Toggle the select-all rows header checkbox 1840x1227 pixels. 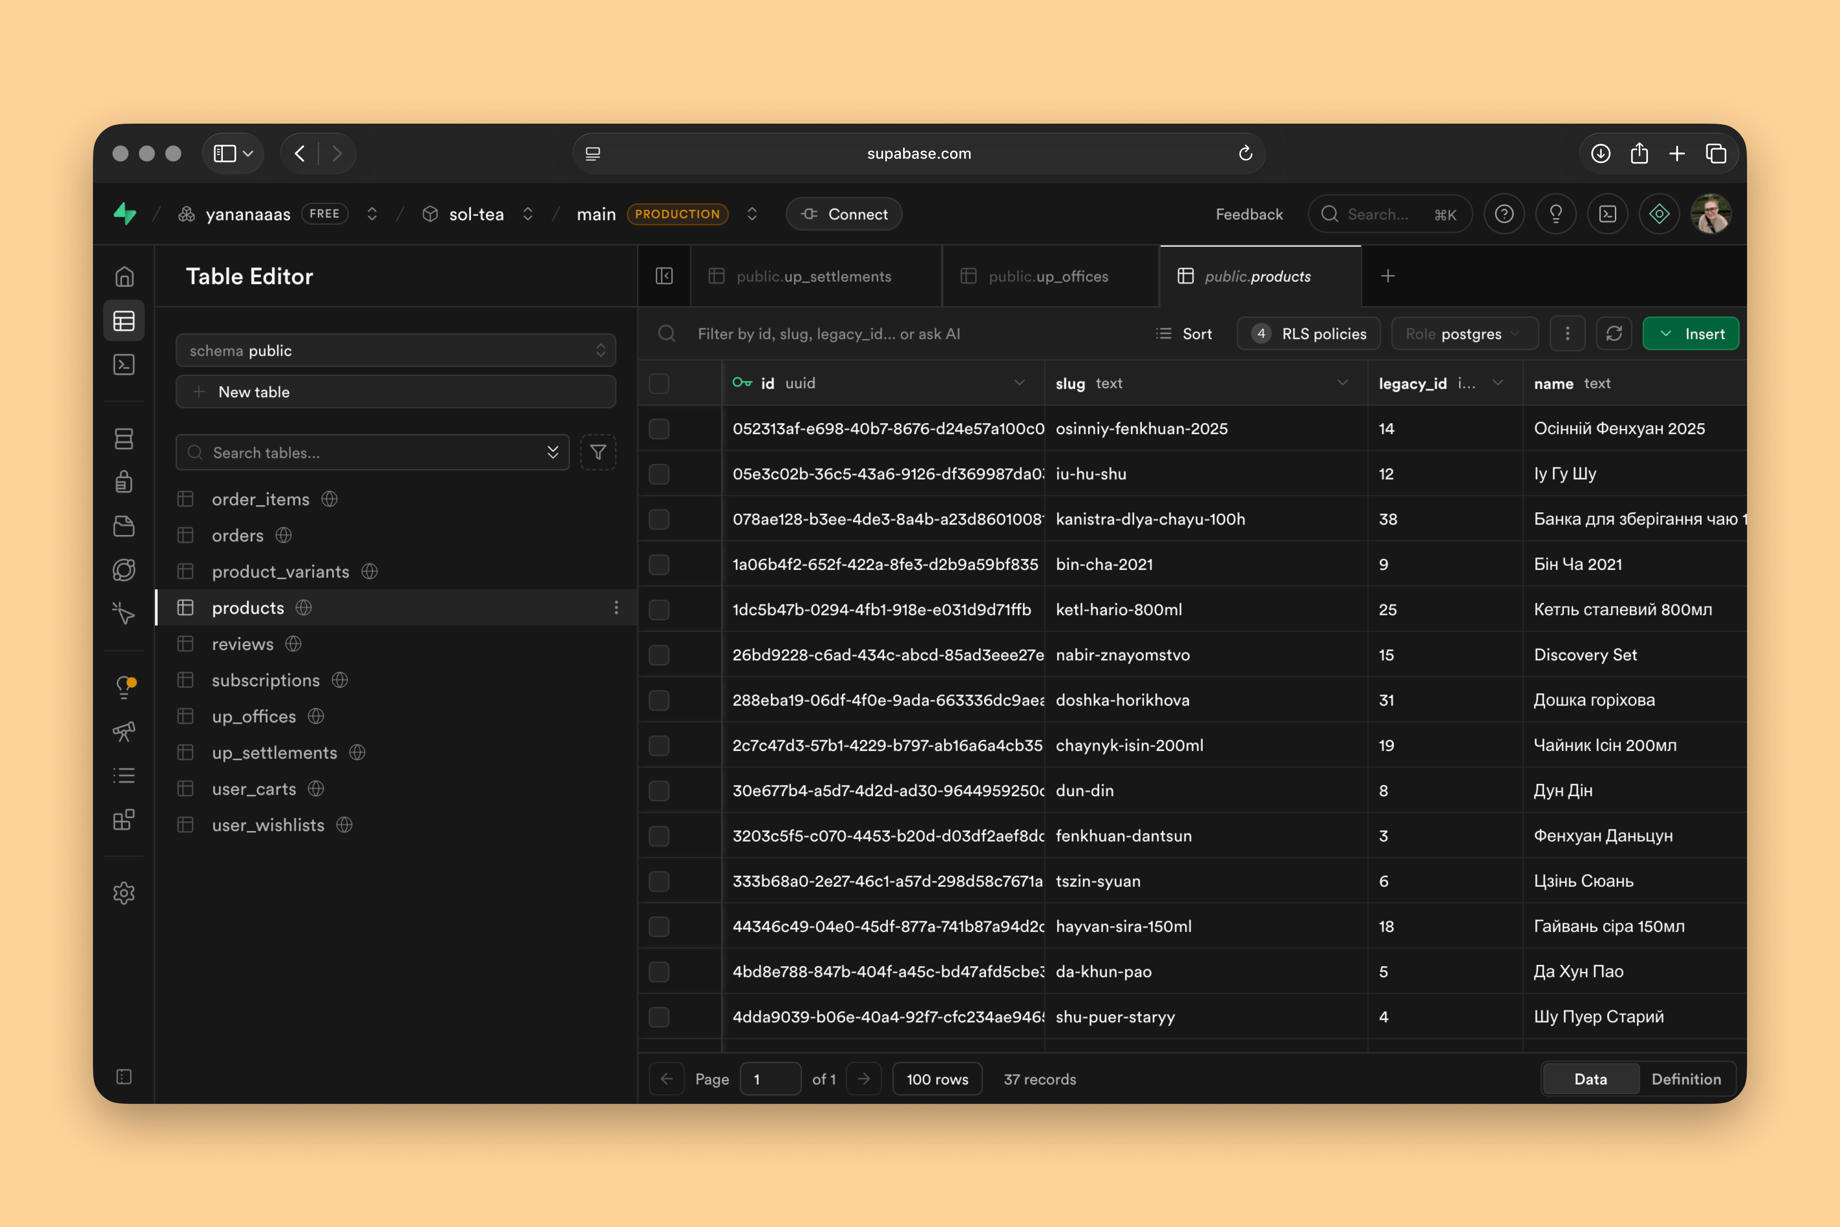(659, 383)
